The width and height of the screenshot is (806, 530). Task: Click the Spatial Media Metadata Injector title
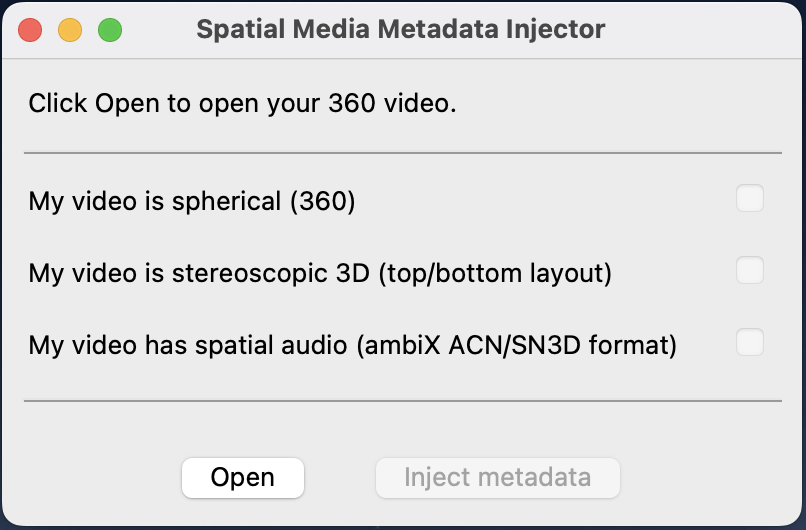(x=400, y=29)
